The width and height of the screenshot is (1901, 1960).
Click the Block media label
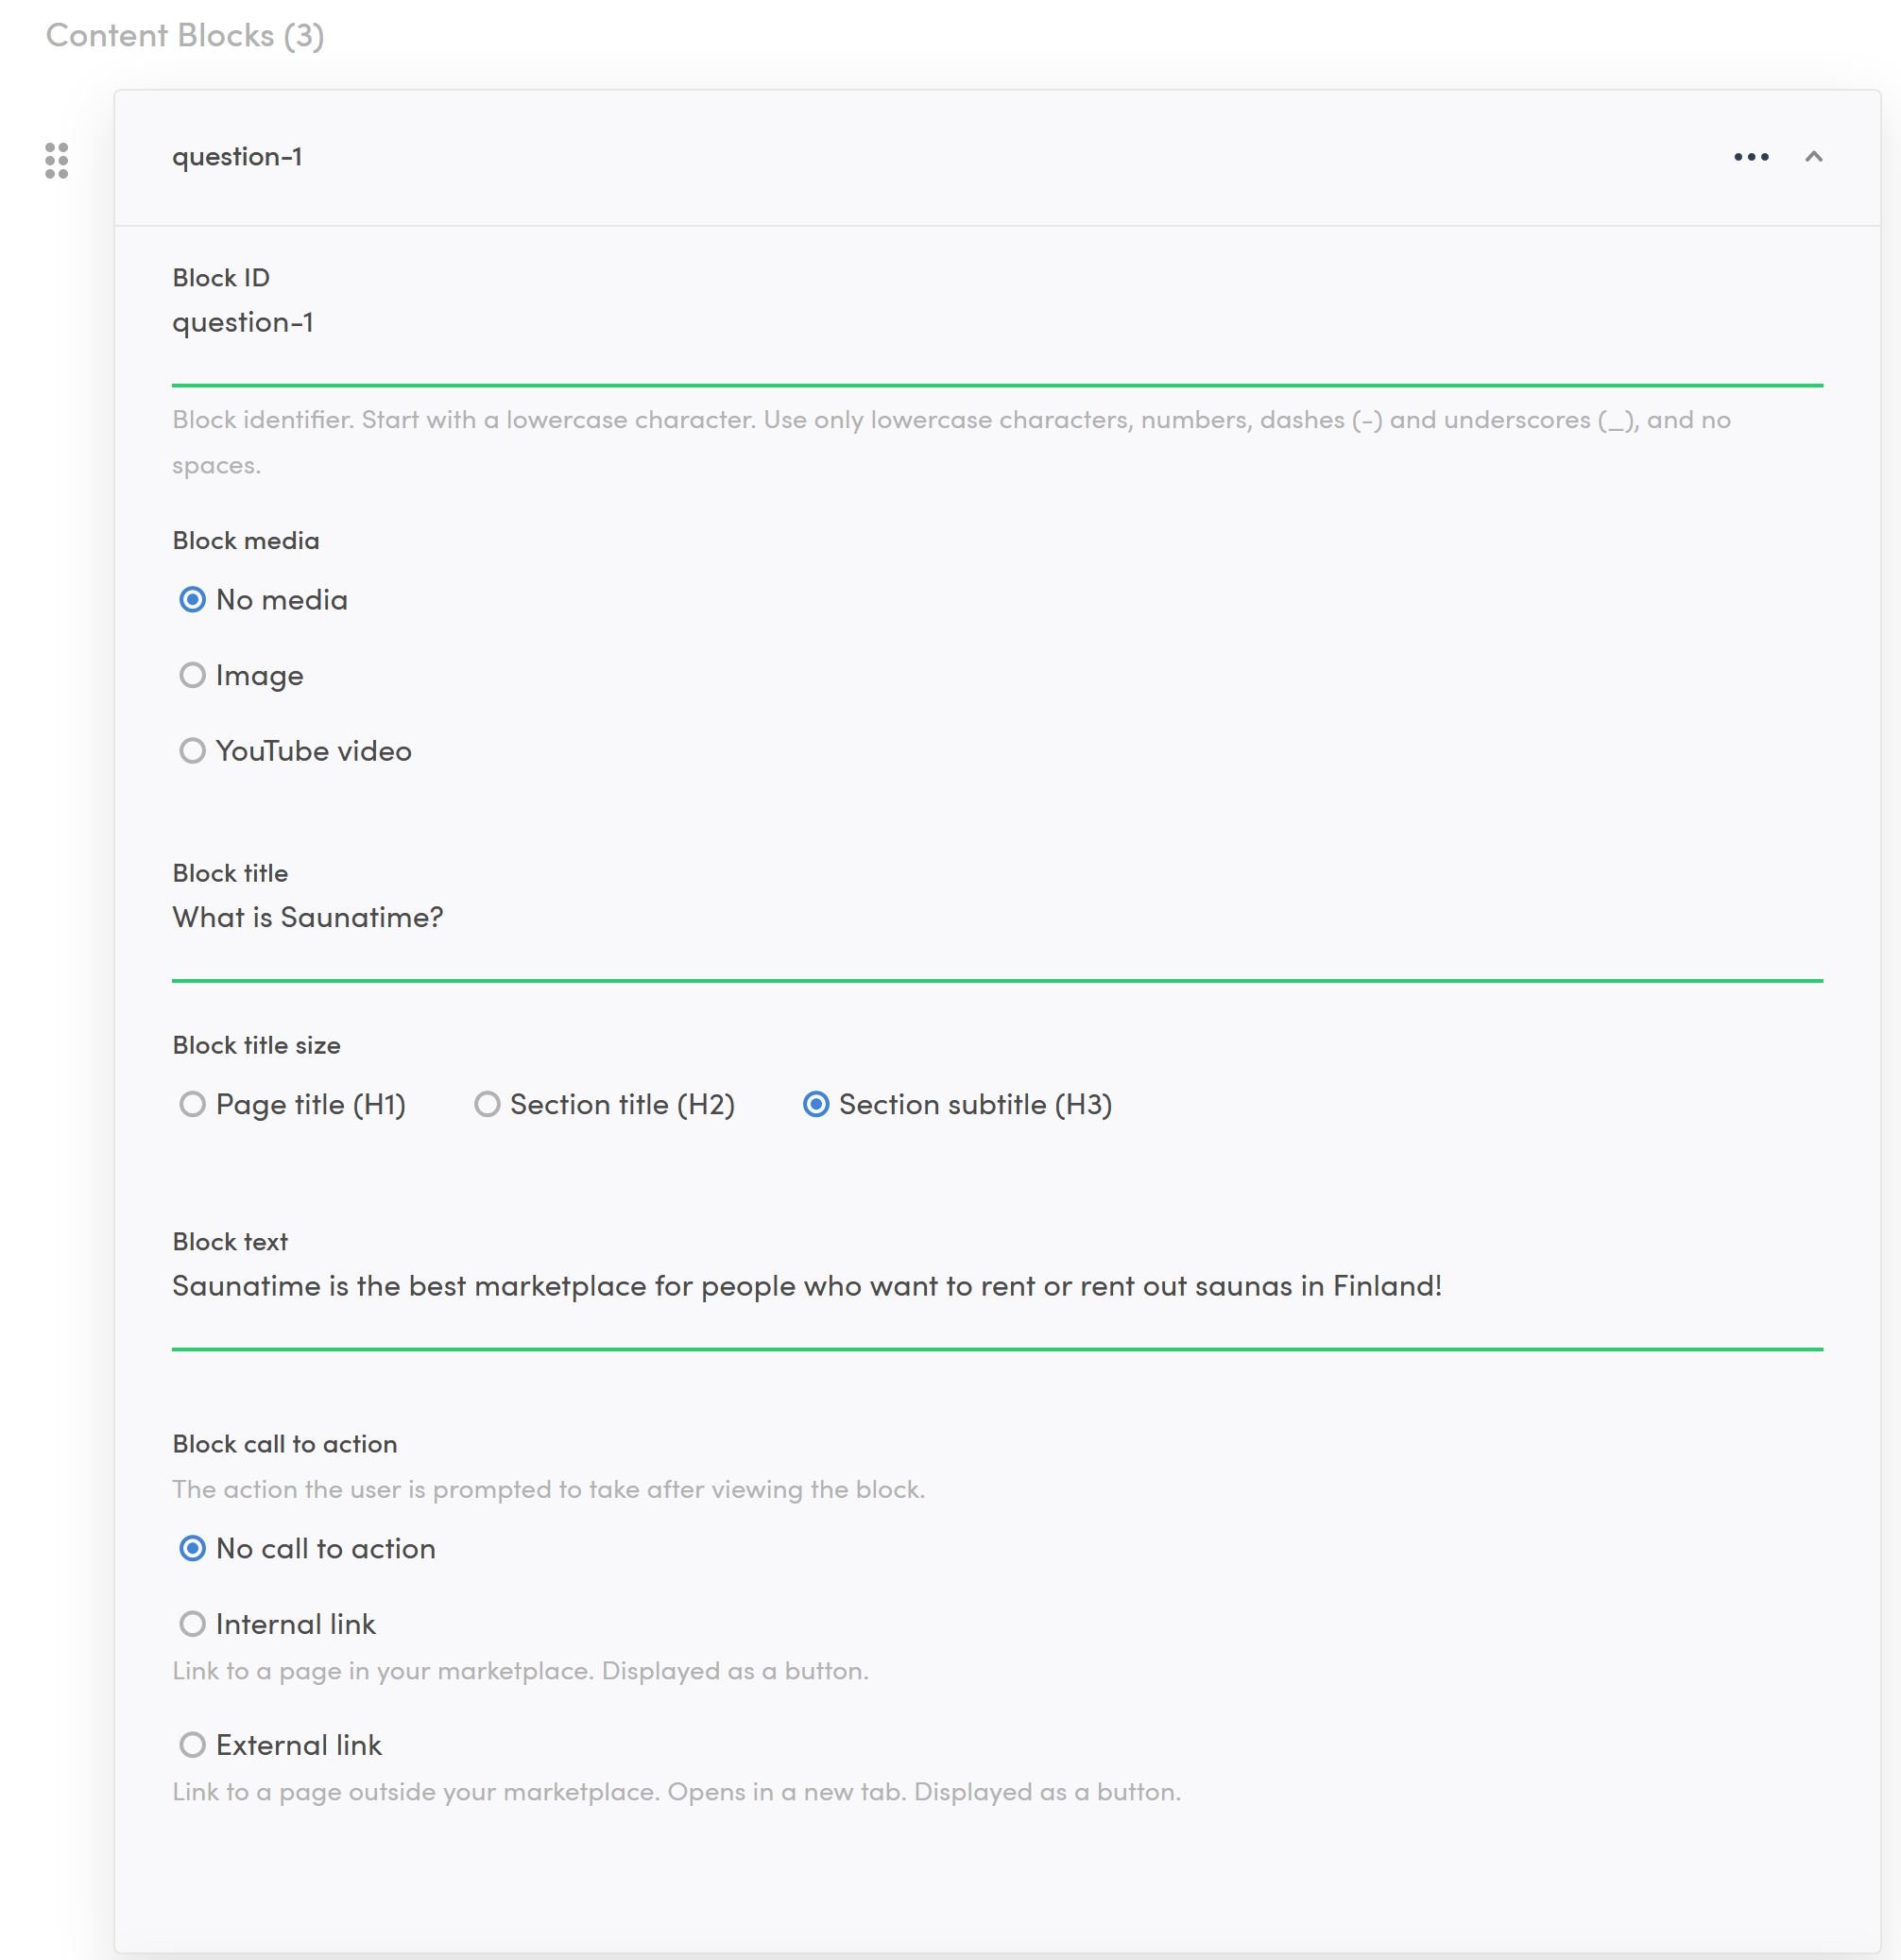[246, 541]
